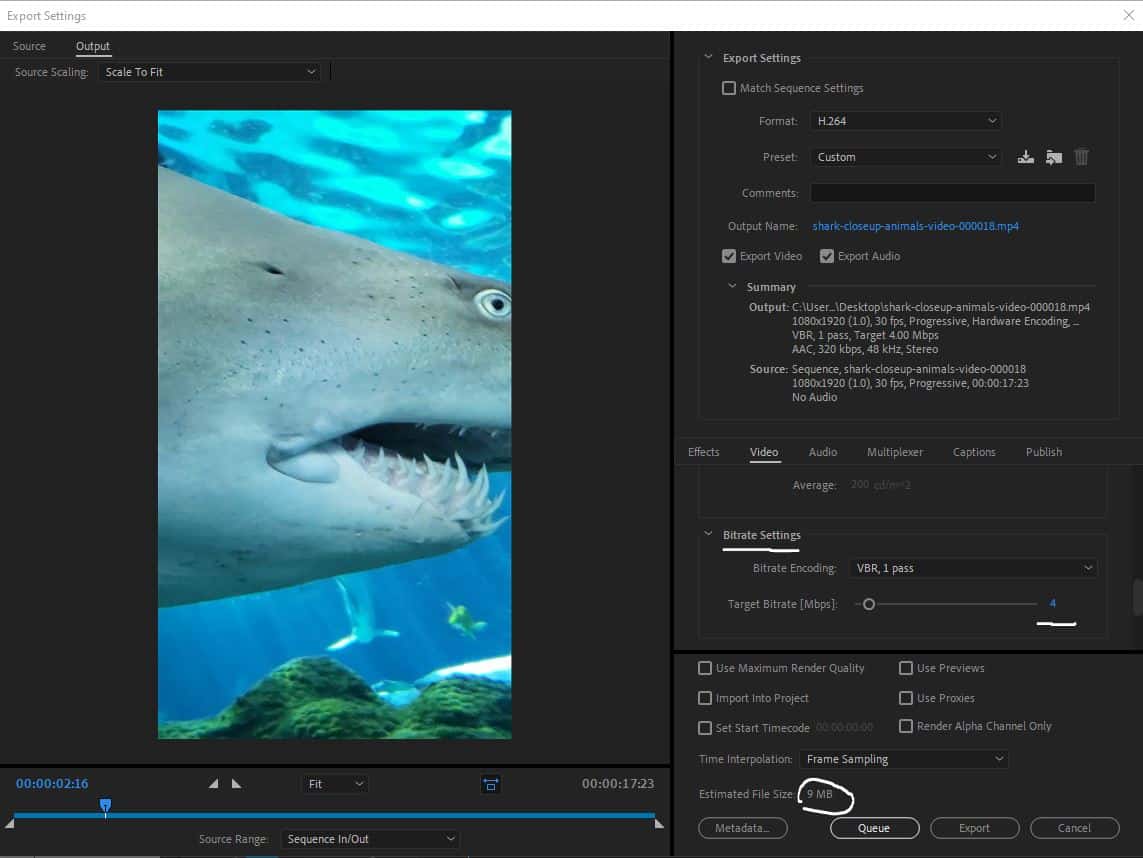Enable Use Maximum Render Quality
The image size is (1143, 858).
(x=705, y=668)
